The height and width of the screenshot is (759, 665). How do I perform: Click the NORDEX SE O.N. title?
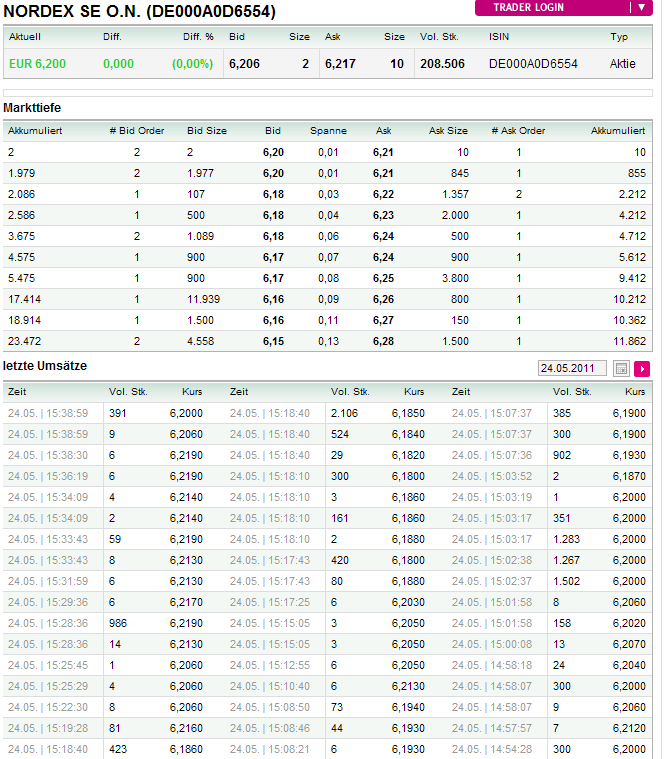[140, 12]
